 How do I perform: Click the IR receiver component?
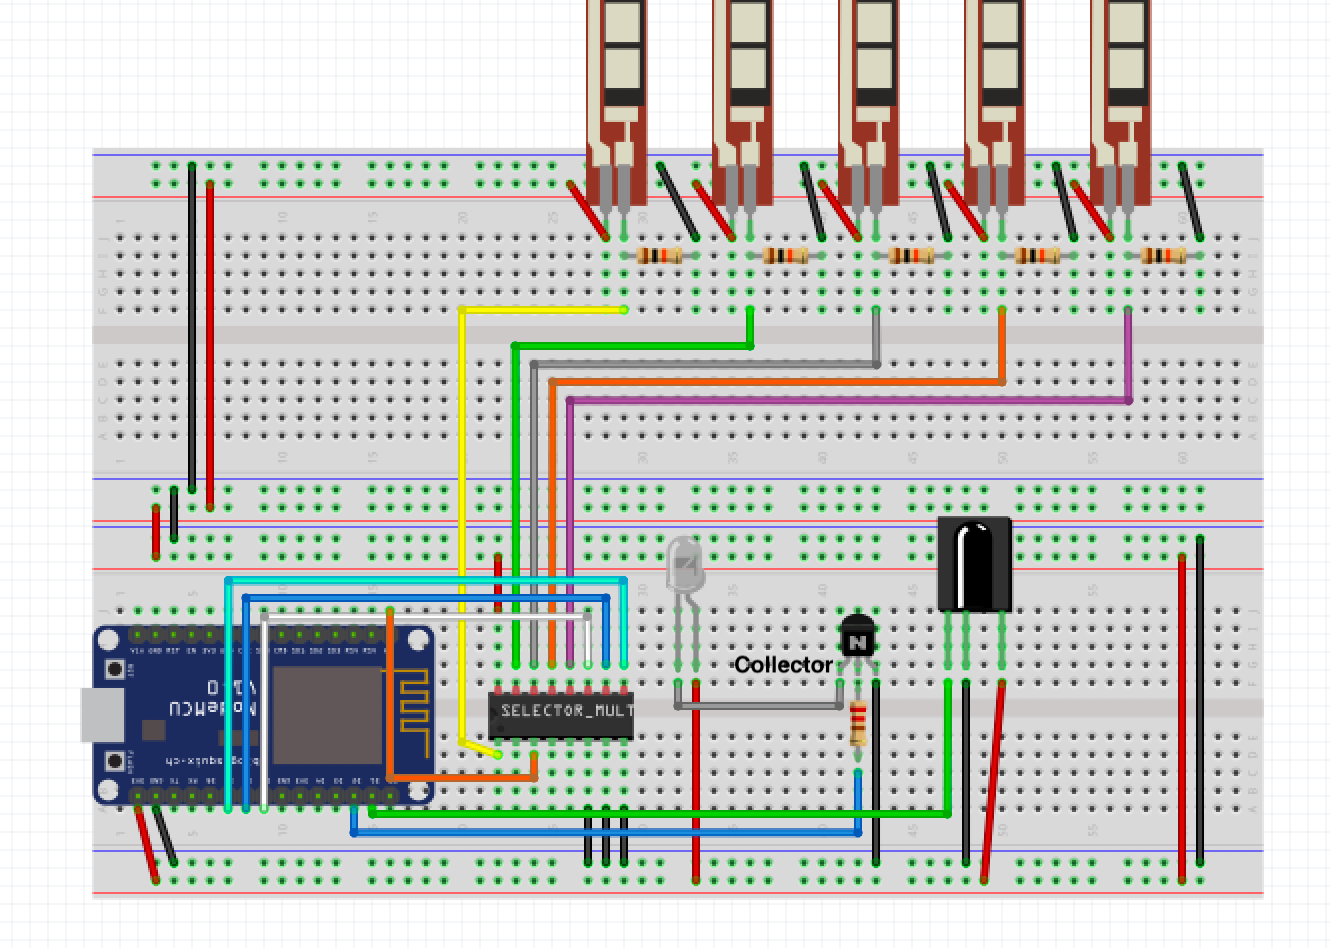point(973,565)
